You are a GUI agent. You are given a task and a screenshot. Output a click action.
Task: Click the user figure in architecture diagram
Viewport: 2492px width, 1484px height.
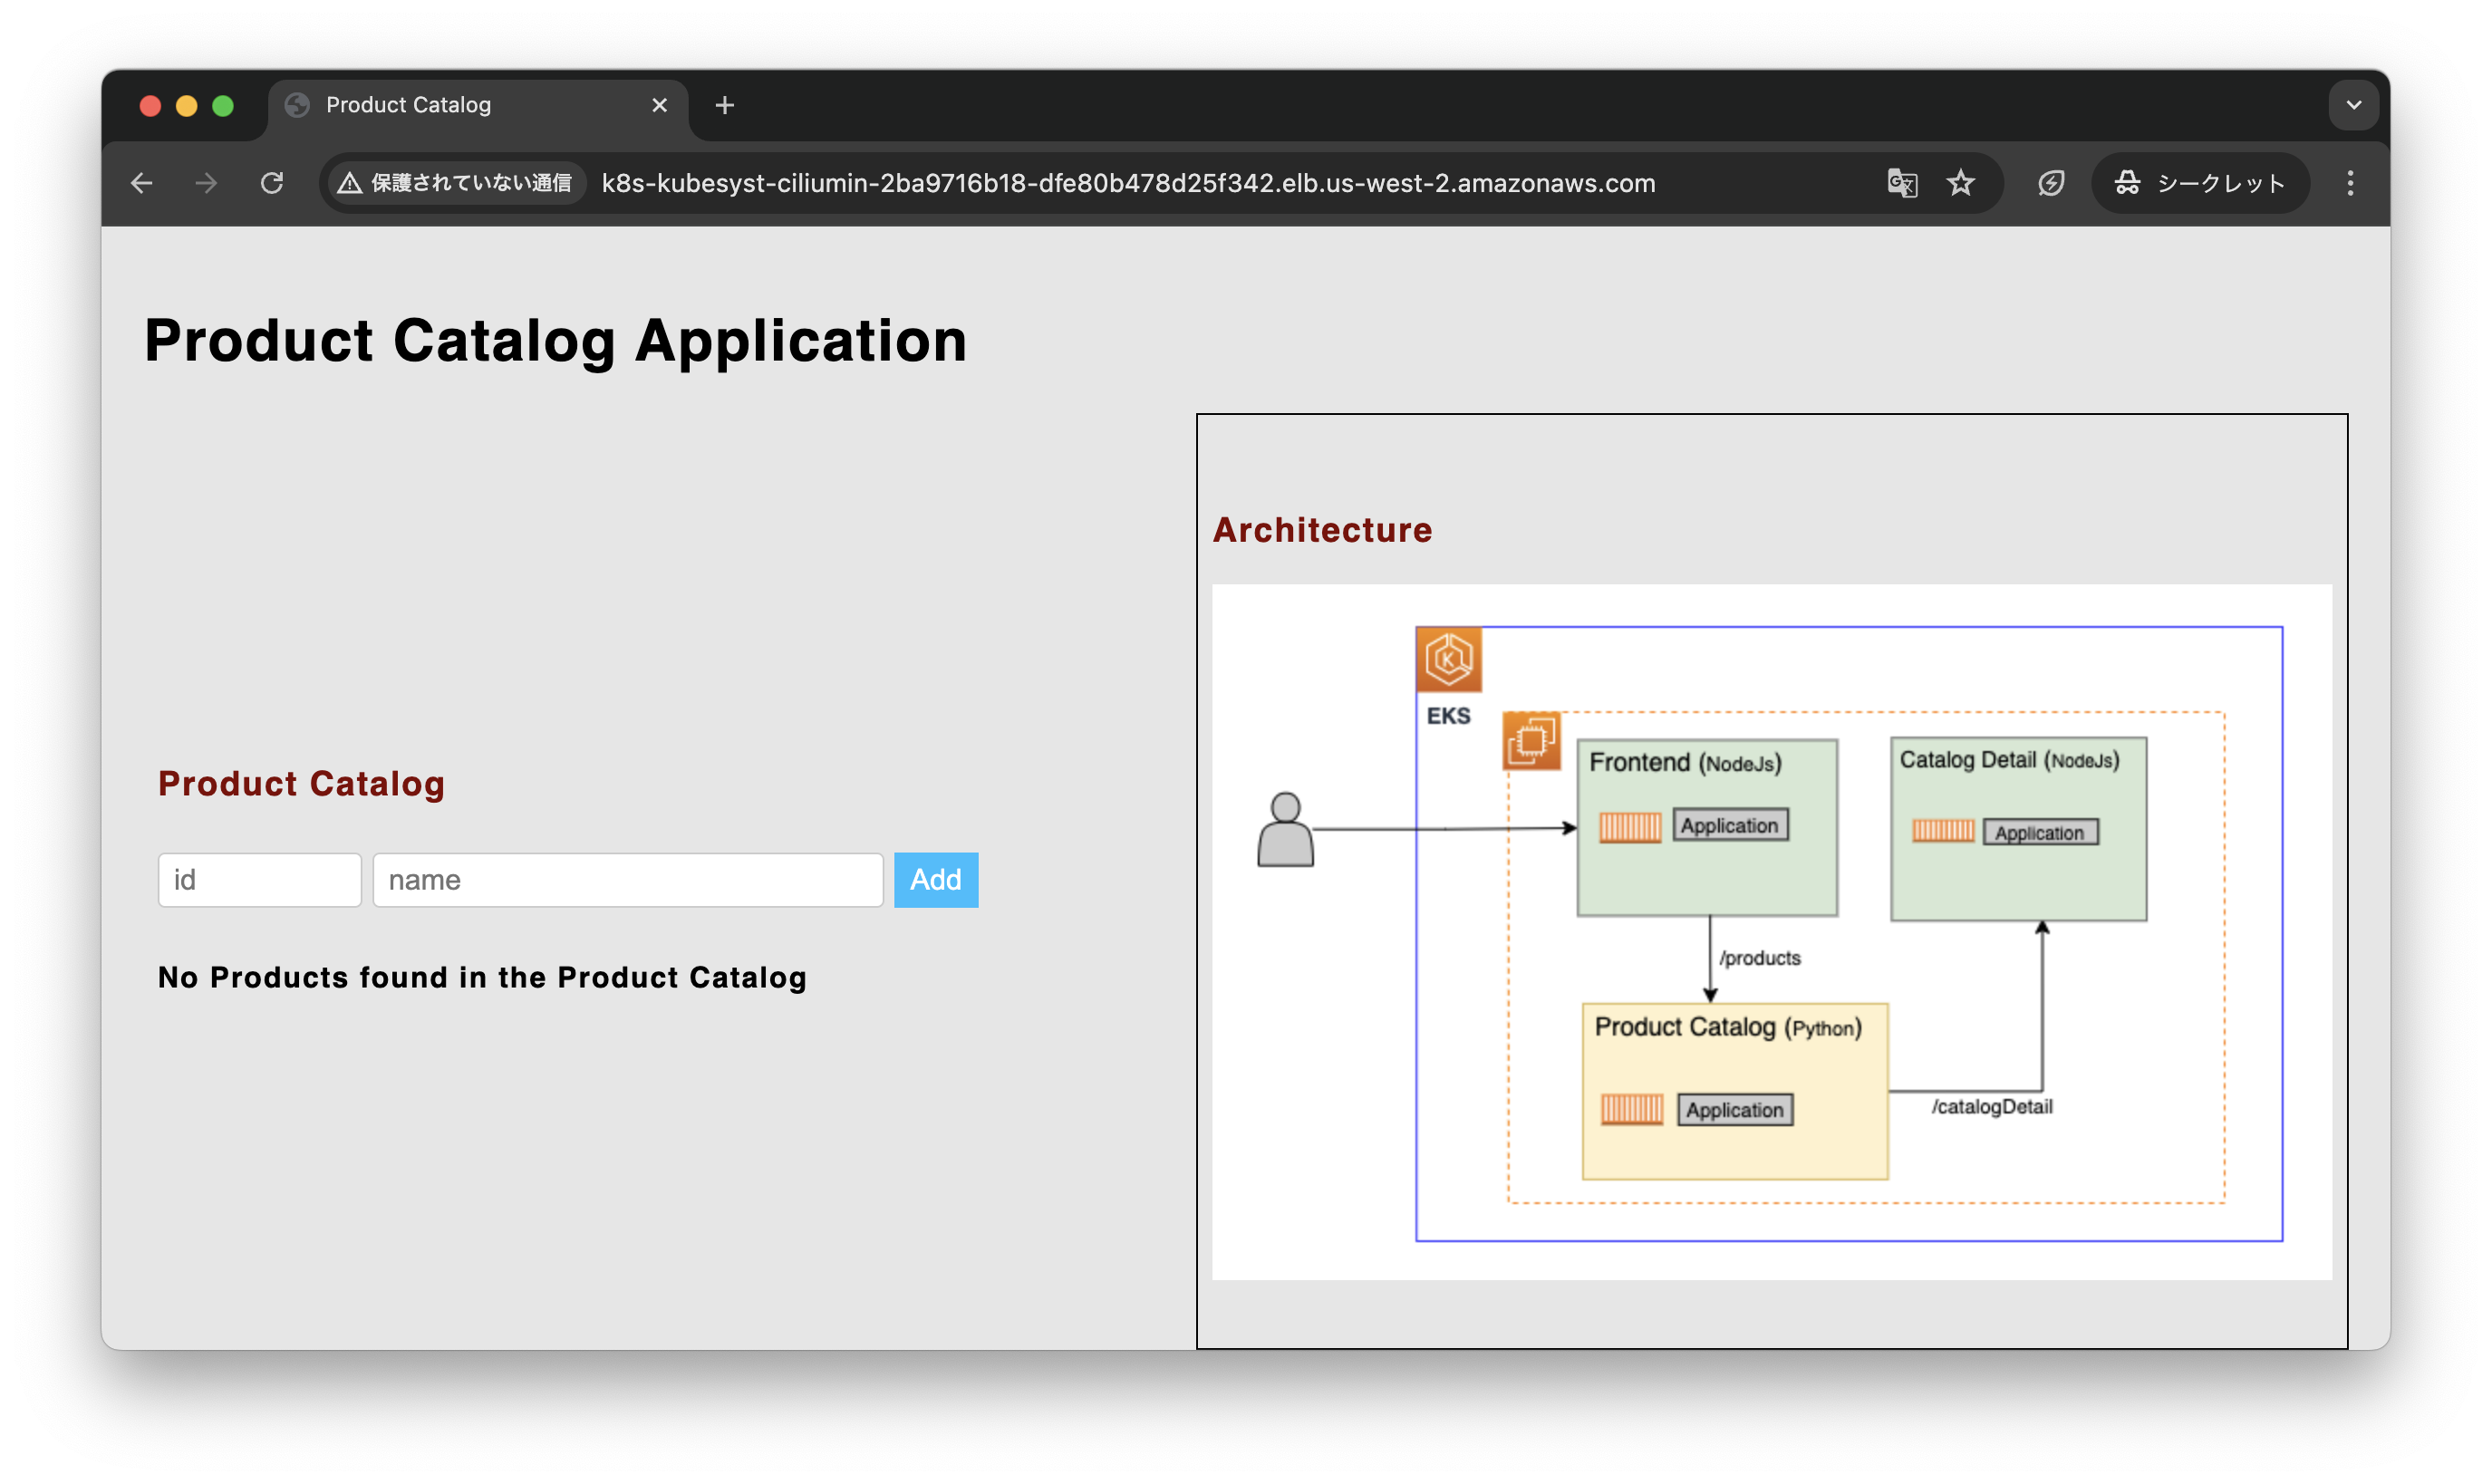click(x=1285, y=830)
